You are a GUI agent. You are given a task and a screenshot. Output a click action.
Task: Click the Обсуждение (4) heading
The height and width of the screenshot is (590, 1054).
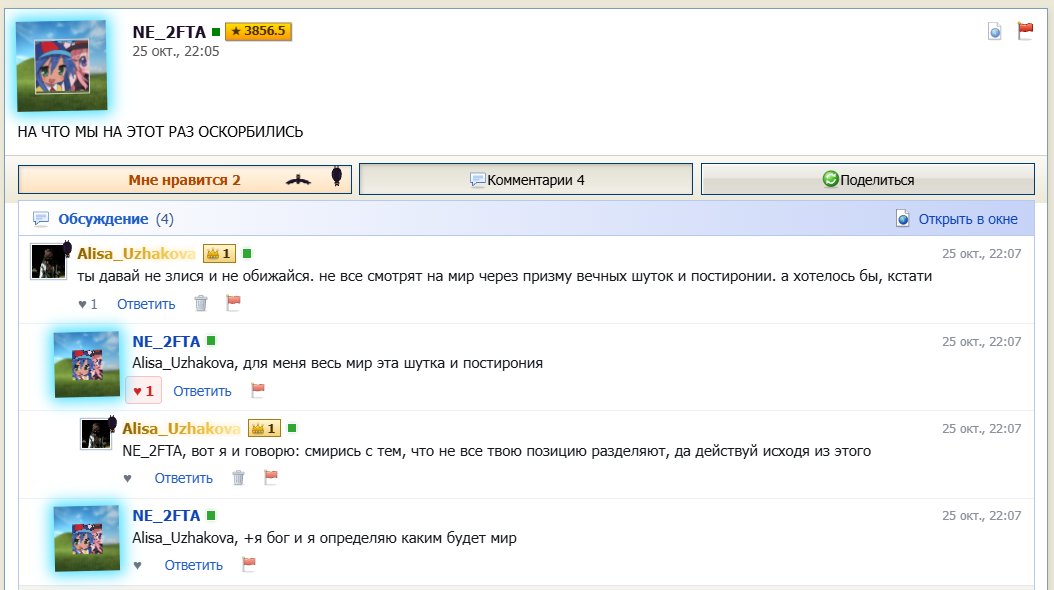[x=116, y=219]
